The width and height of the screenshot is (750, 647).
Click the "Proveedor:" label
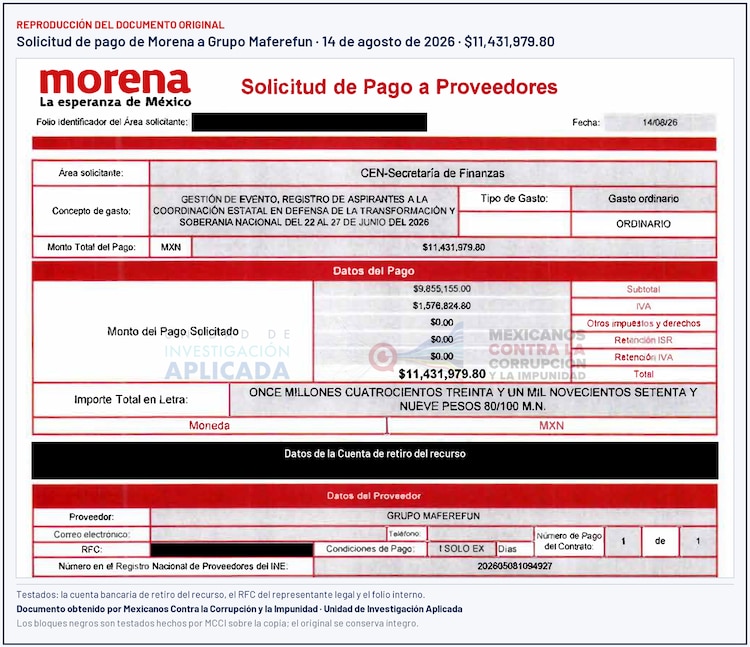[x=91, y=517]
